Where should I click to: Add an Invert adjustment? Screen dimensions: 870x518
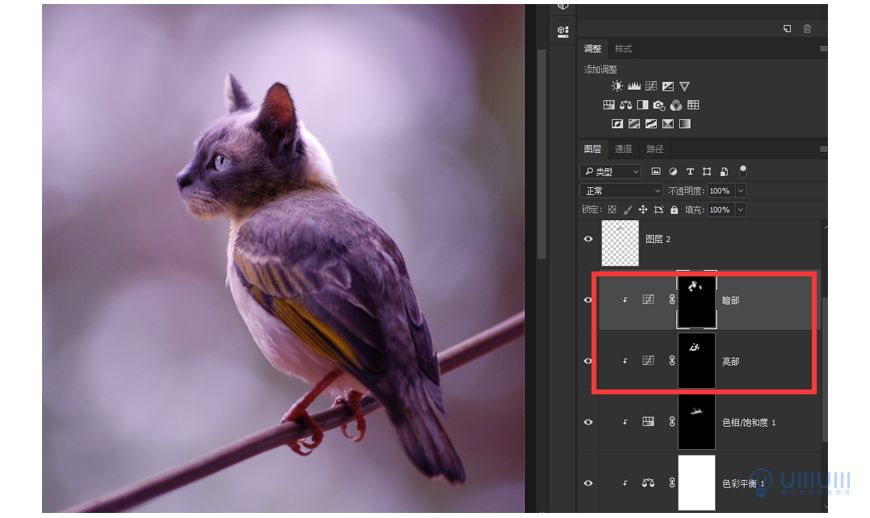pyautogui.click(x=617, y=124)
